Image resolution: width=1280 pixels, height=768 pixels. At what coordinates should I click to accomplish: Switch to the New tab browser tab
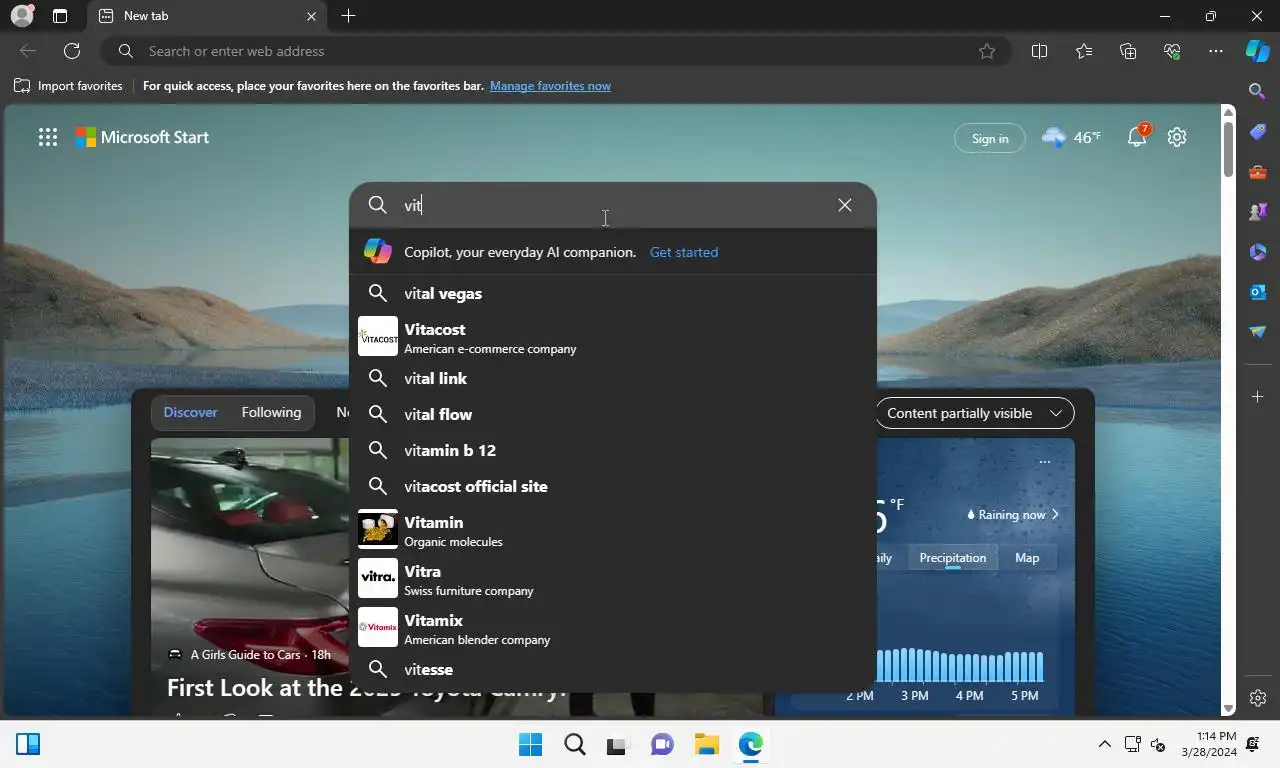tap(205, 16)
